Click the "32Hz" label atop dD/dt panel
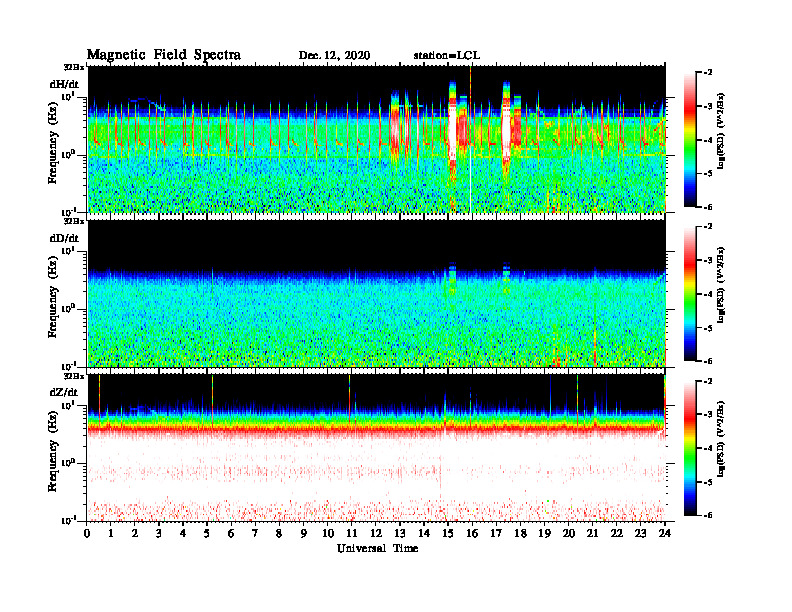Image resolution: width=792 pixels, height=612 pixels. [74, 221]
